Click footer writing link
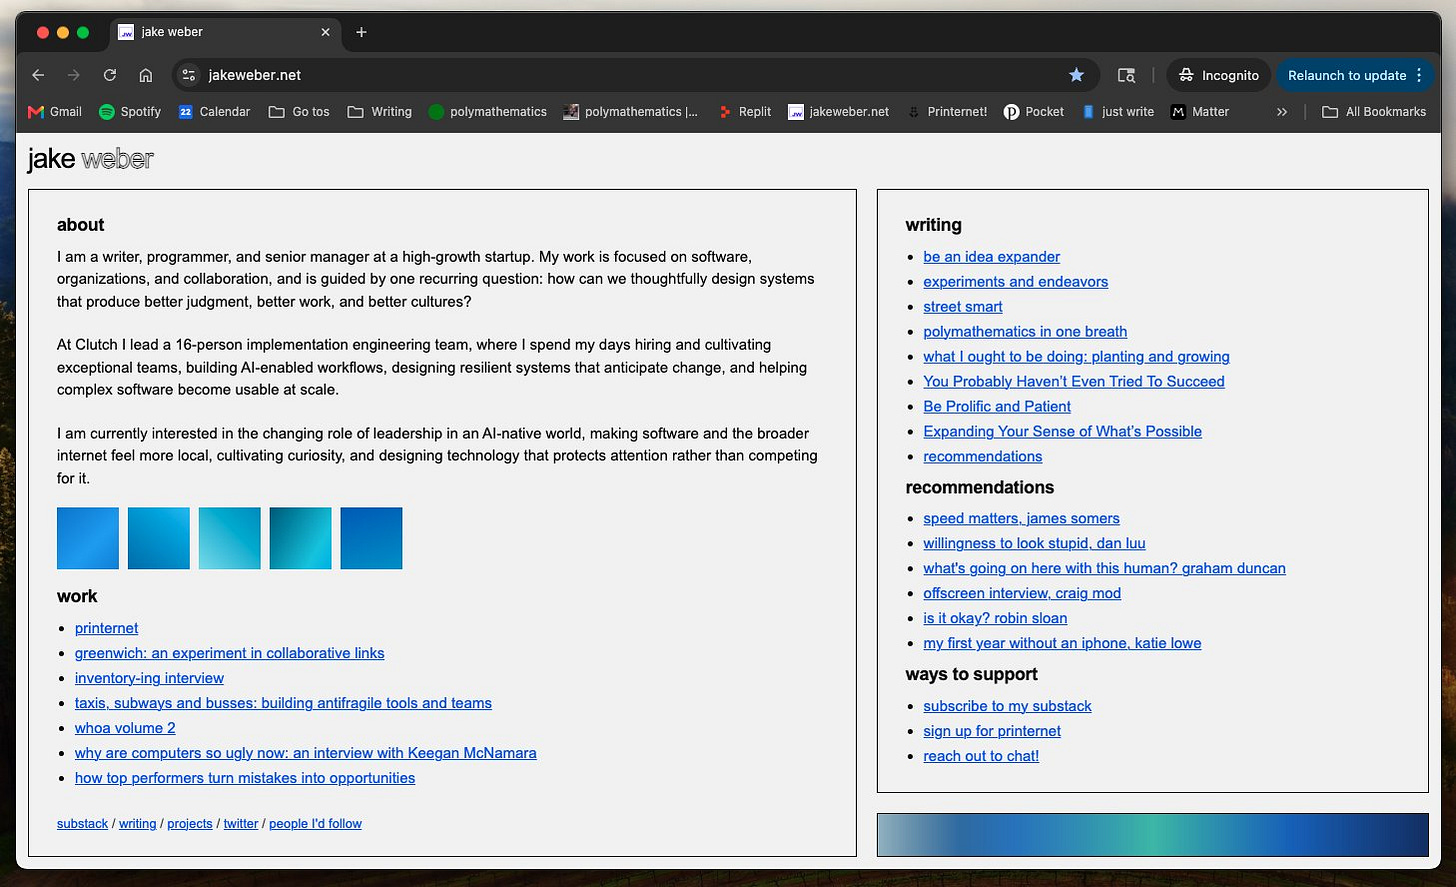This screenshot has width=1456, height=887. pyautogui.click(x=137, y=824)
